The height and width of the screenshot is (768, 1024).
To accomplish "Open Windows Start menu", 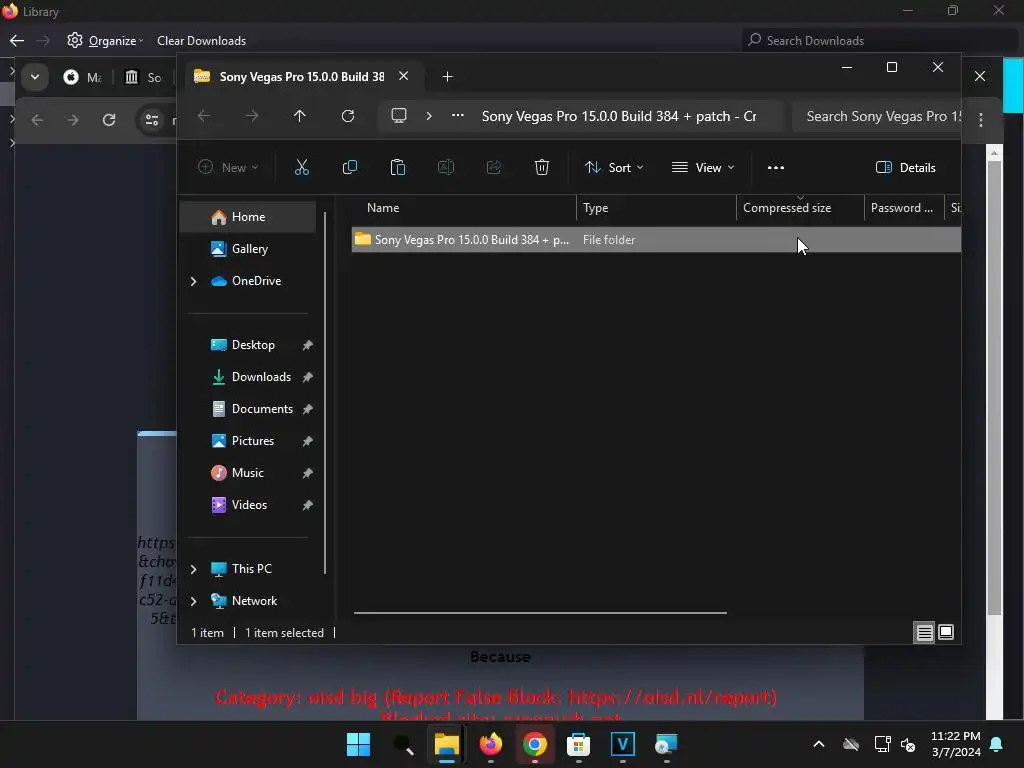I will point(358,744).
